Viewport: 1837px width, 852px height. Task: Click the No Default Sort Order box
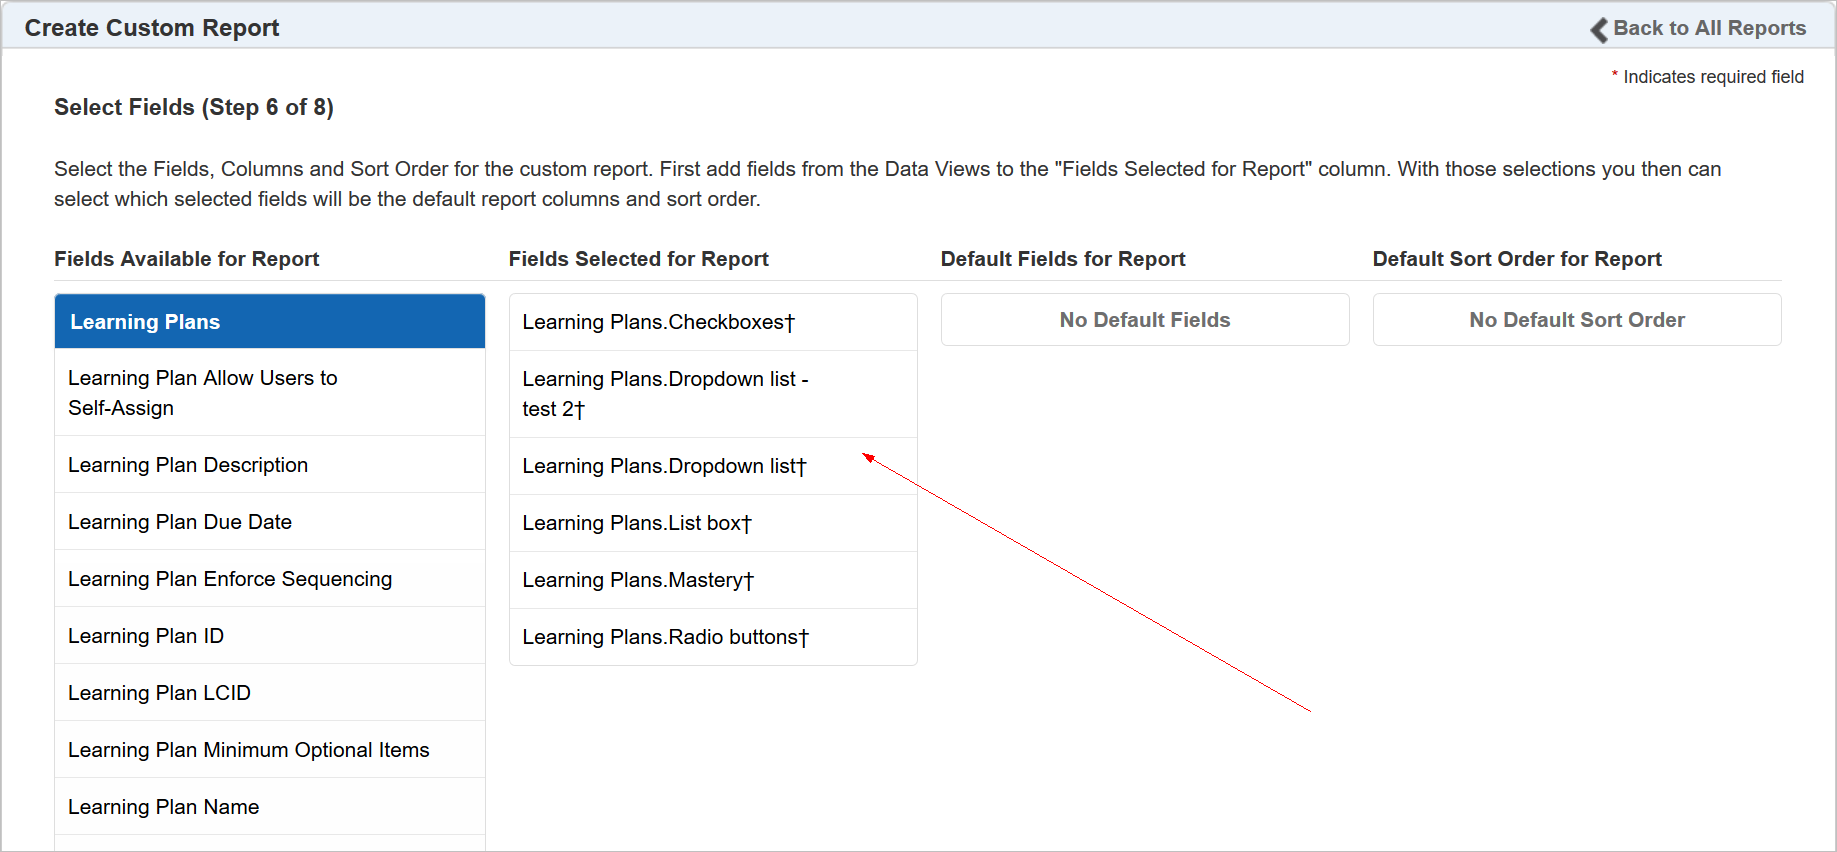(x=1577, y=320)
